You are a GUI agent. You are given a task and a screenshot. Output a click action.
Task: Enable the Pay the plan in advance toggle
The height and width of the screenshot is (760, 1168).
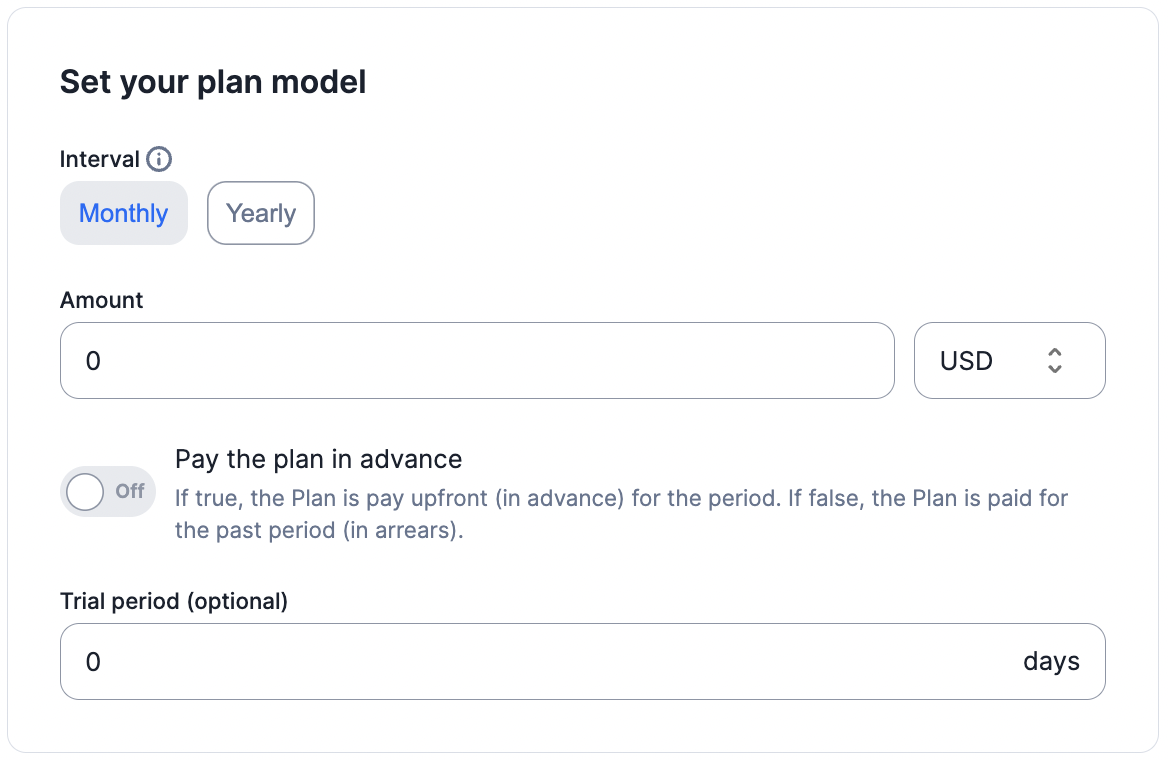coord(108,491)
